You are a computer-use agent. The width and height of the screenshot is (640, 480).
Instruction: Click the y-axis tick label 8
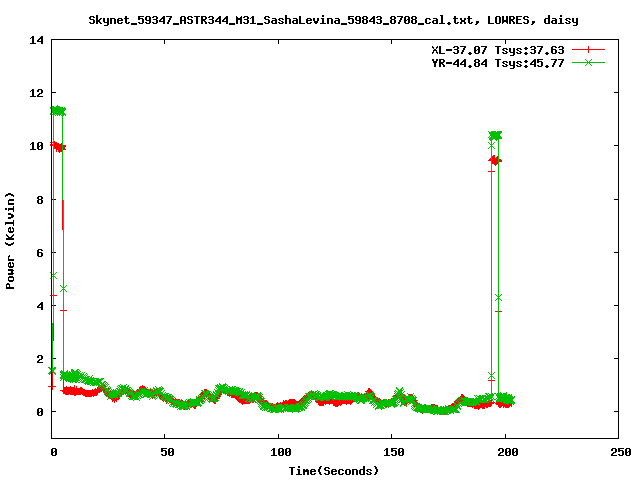(x=40, y=200)
